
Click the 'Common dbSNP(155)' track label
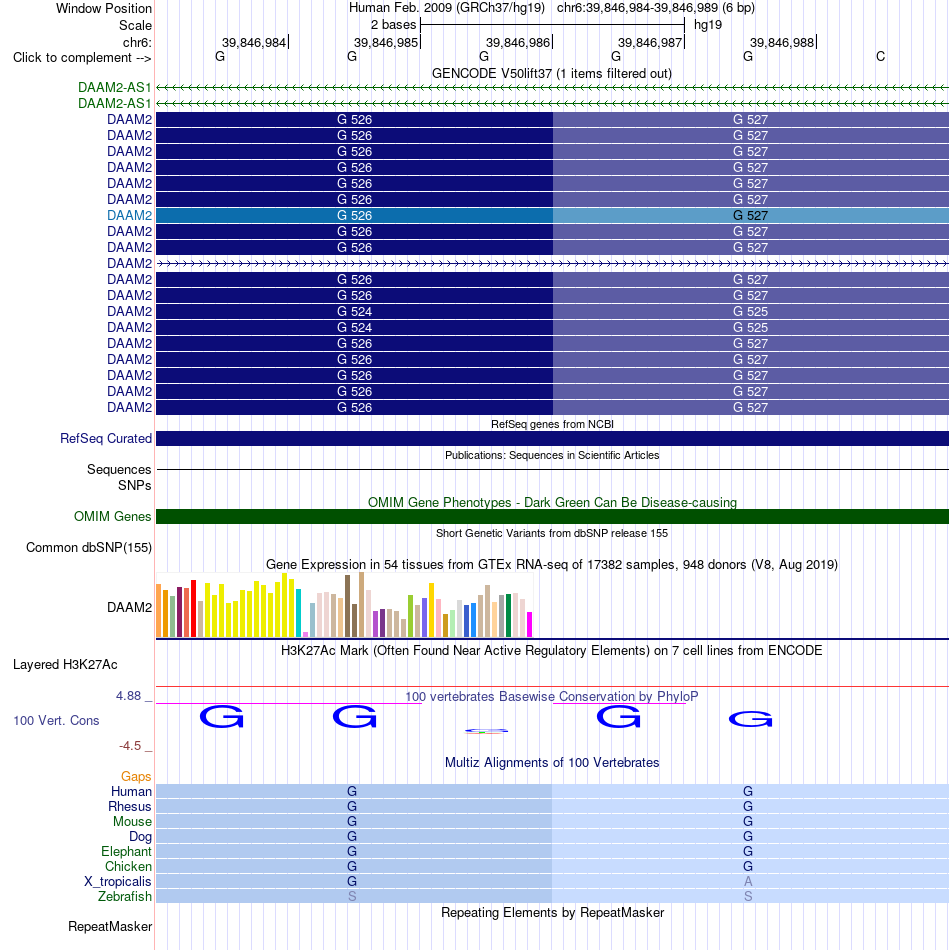tap(88, 547)
